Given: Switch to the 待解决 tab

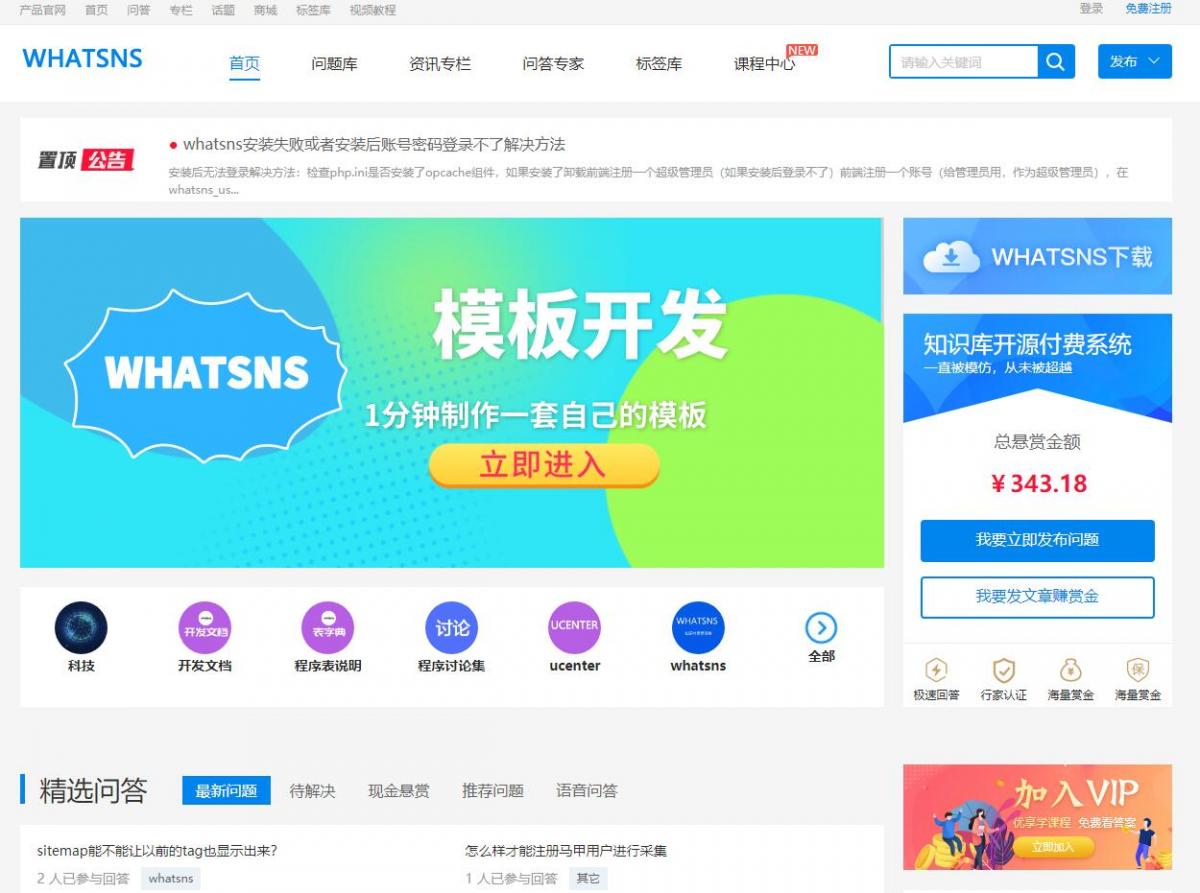Looking at the screenshot, I should coord(312,791).
